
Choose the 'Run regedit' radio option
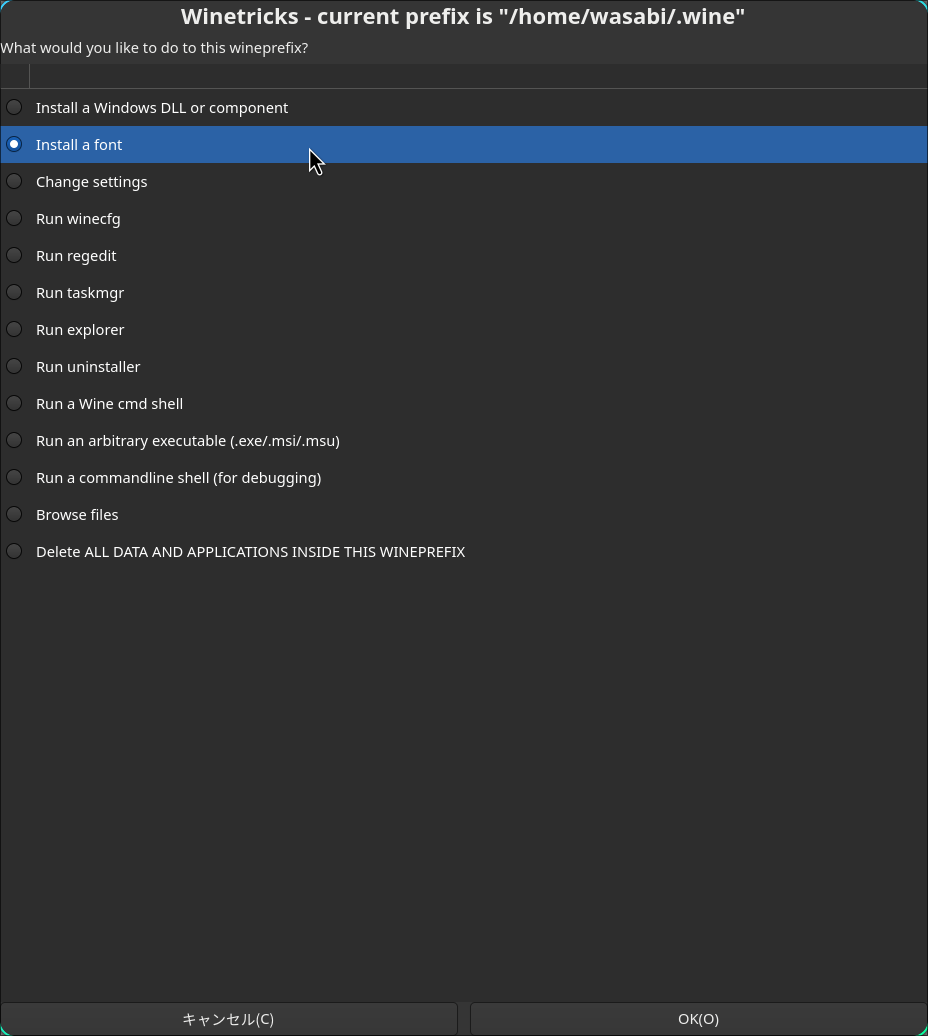pyautogui.click(x=14, y=255)
